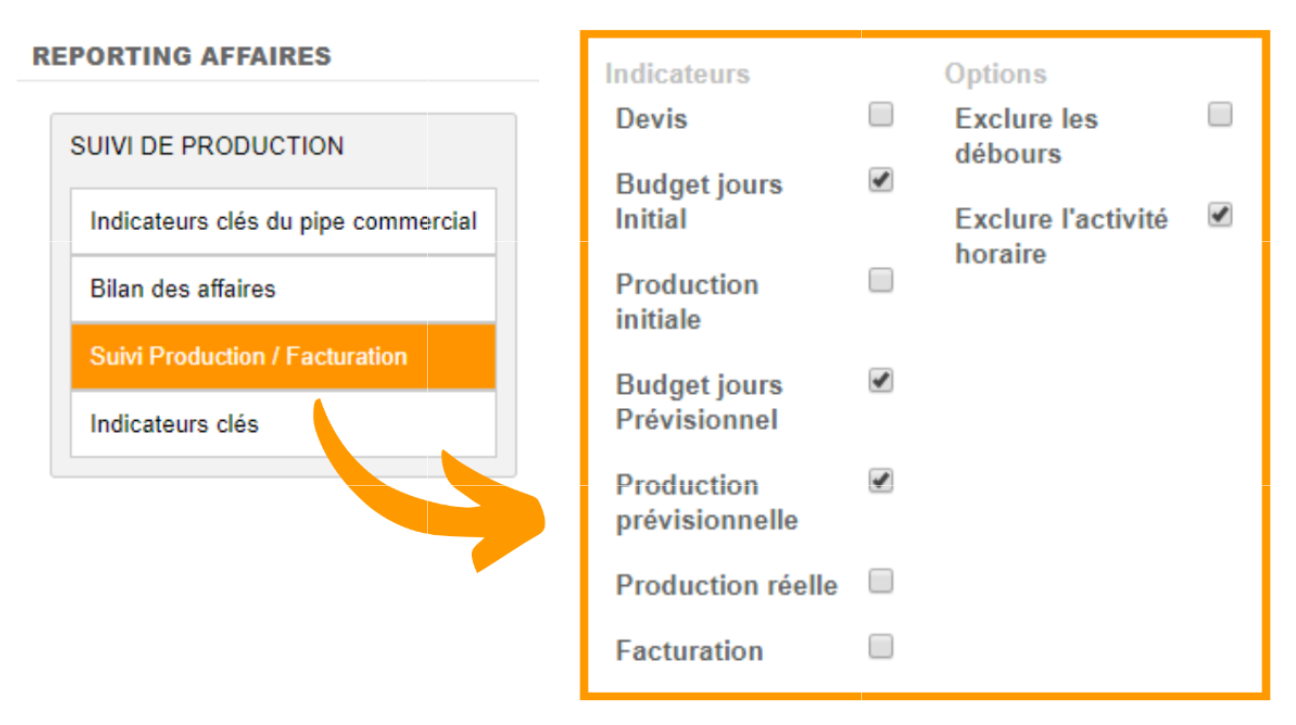Open Indicateurs clés du pipe commercial
The width and height of the screenshot is (1296, 725).
point(283,221)
